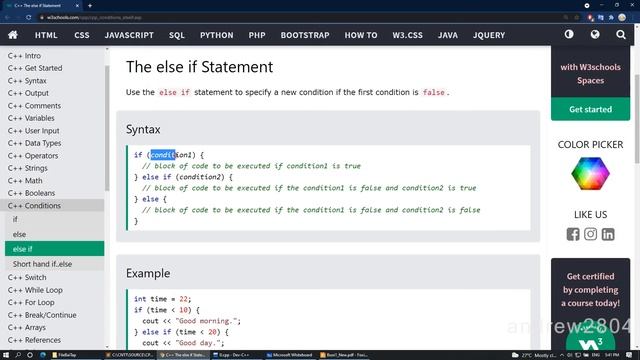Screen dimensions: 640x360
Task: Open the LinkedIn icon under Like Us
Action: 608,234
